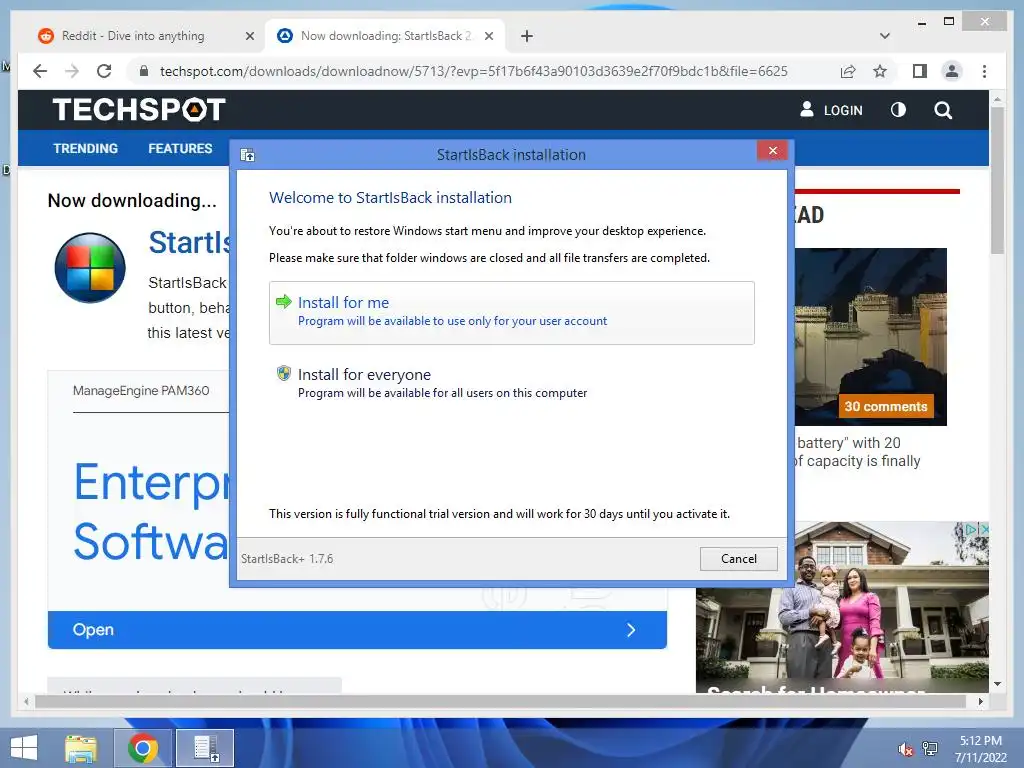
Task: Open the FEATURES menu on TechSpot
Action: (x=180, y=148)
